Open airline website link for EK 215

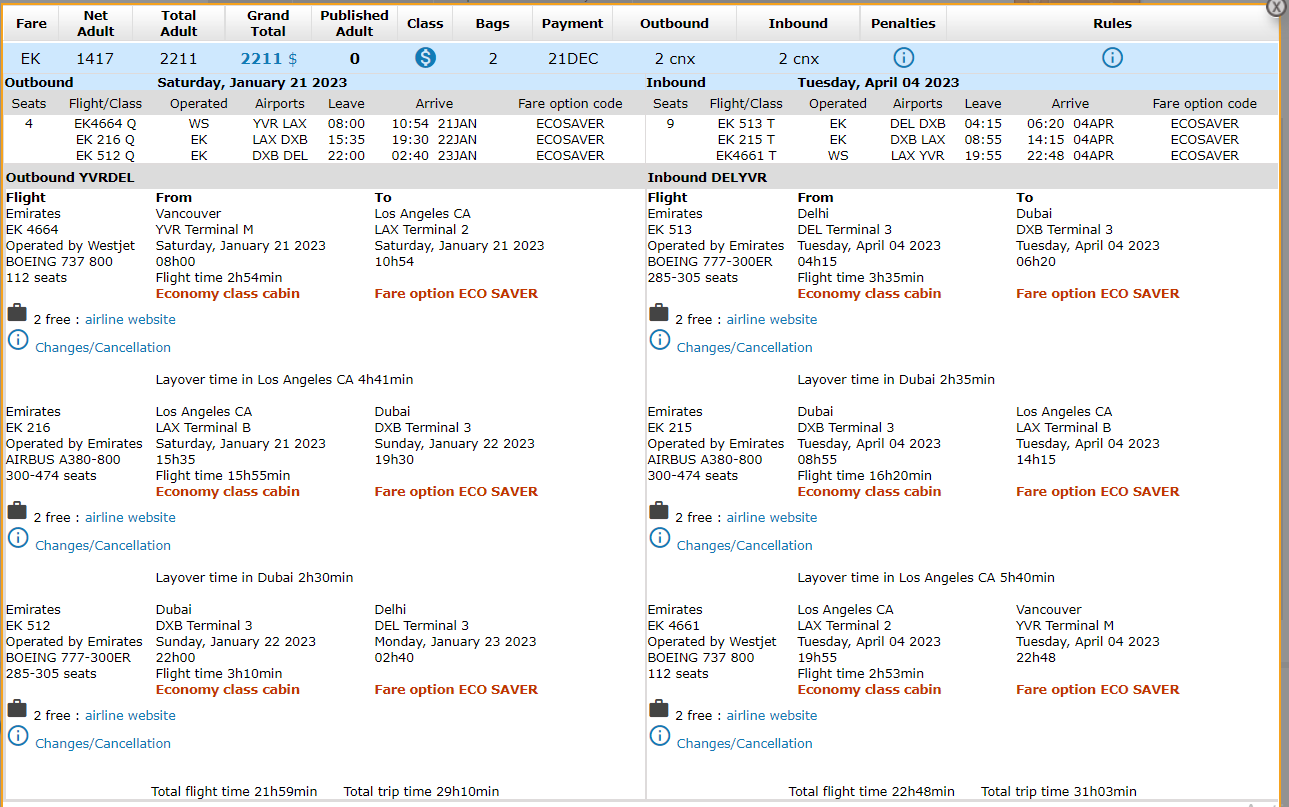[x=772, y=518]
